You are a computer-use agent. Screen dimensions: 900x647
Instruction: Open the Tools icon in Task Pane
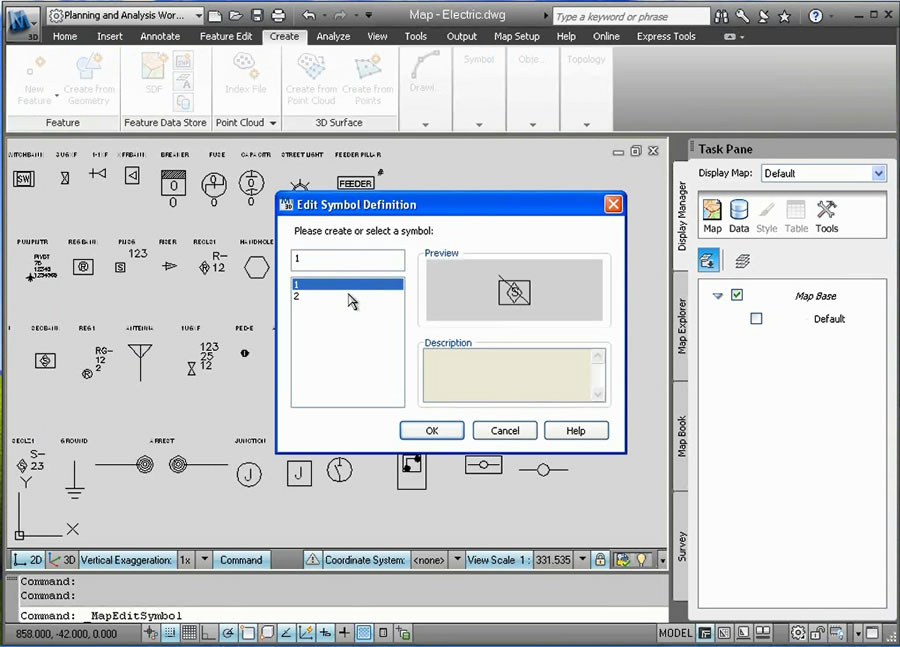tap(827, 216)
